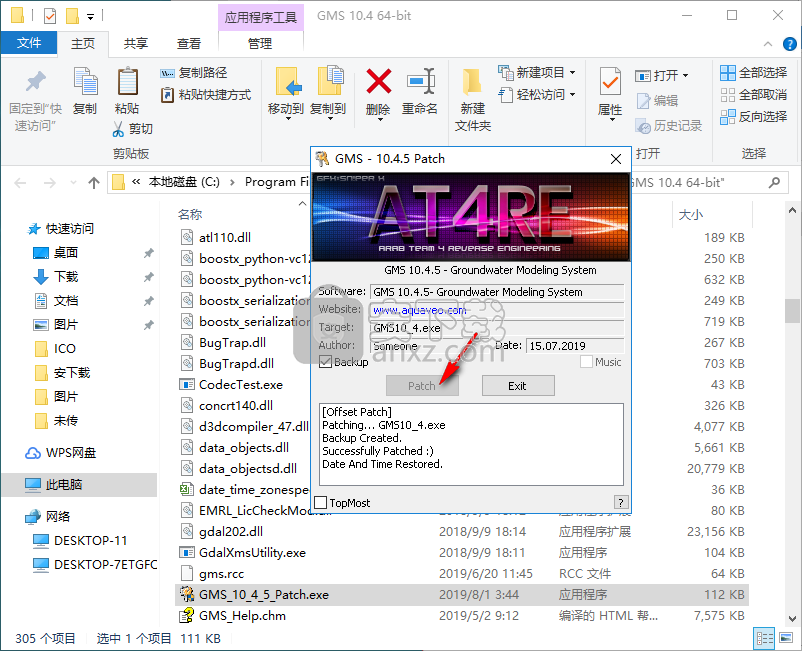
Task: Select the CodecTest.exe file
Action: coord(240,385)
